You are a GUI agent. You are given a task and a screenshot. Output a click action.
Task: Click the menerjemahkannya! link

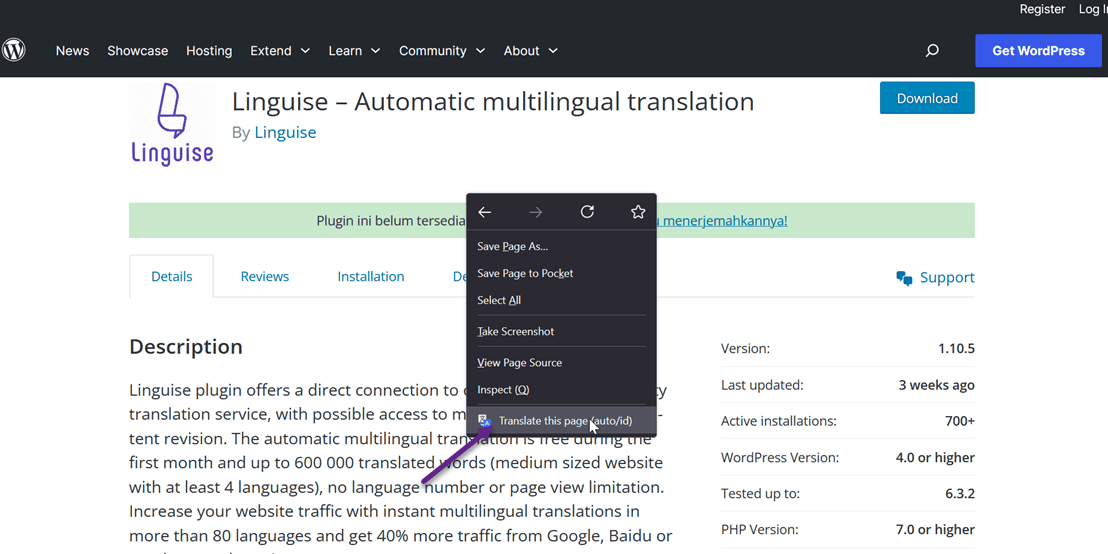click(722, 220)
